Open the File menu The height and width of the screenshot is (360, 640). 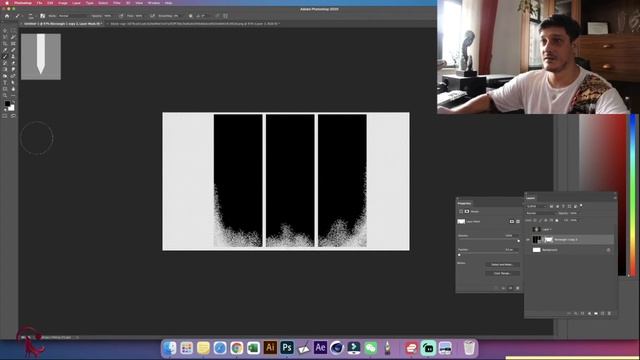coord(39,3)
